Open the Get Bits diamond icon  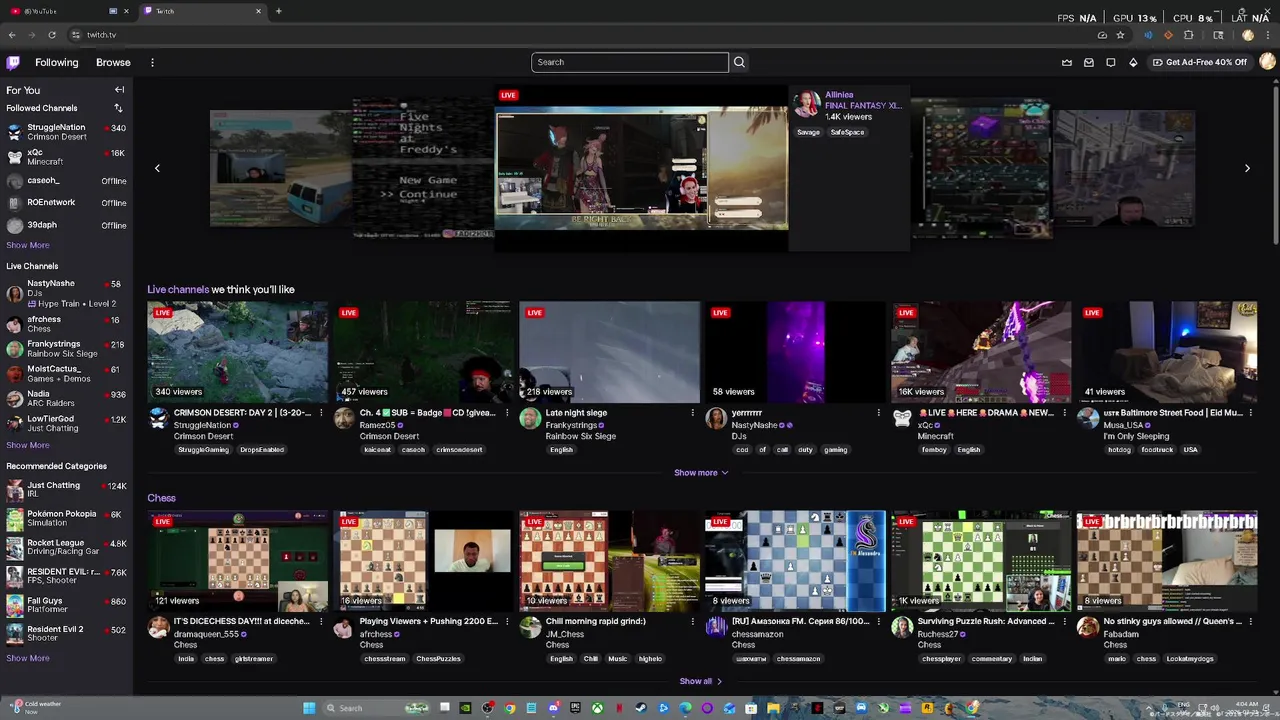coord(1133,62)
